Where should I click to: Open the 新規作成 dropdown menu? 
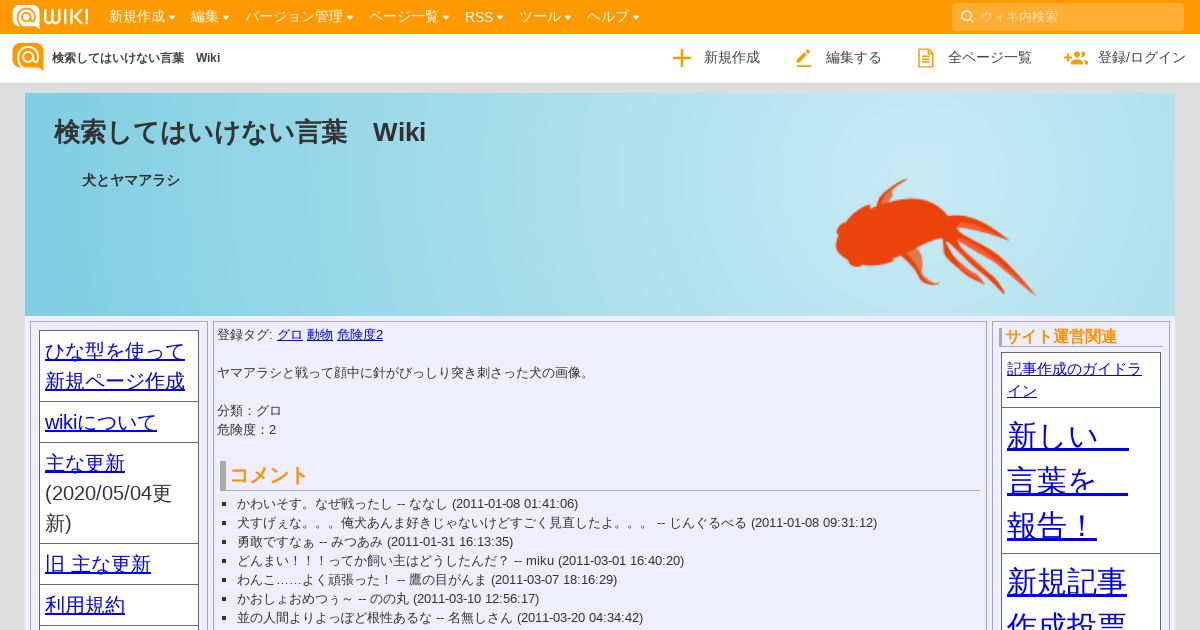[x=142, y=17]
